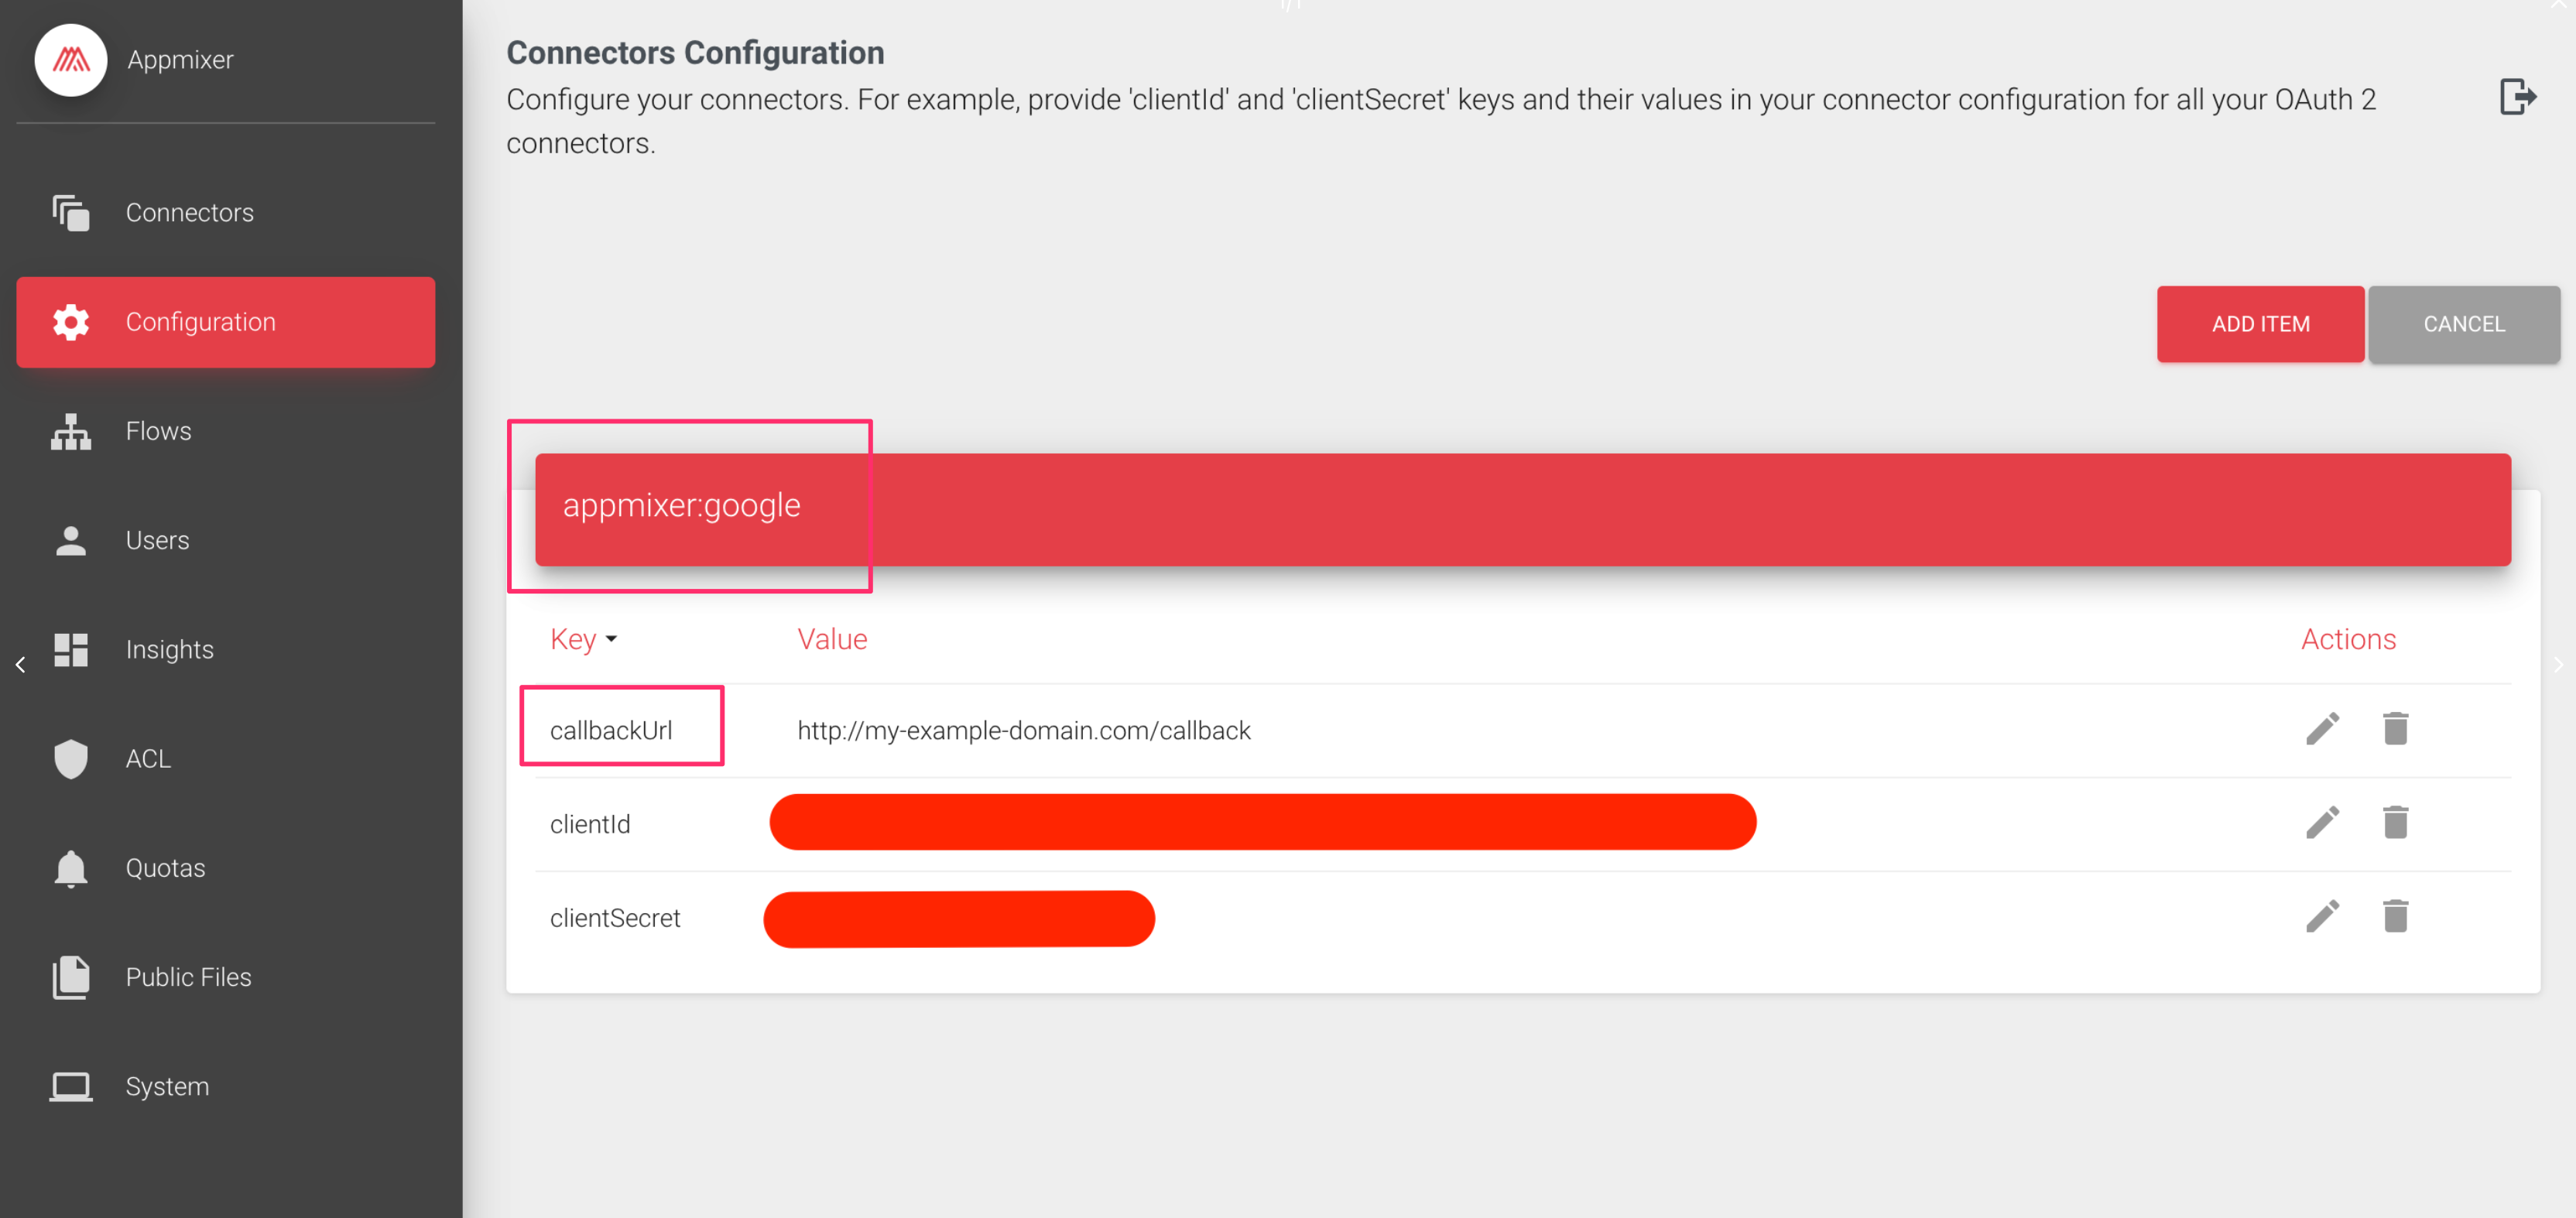
Task: Go to the Flows section
Action: 158,431
